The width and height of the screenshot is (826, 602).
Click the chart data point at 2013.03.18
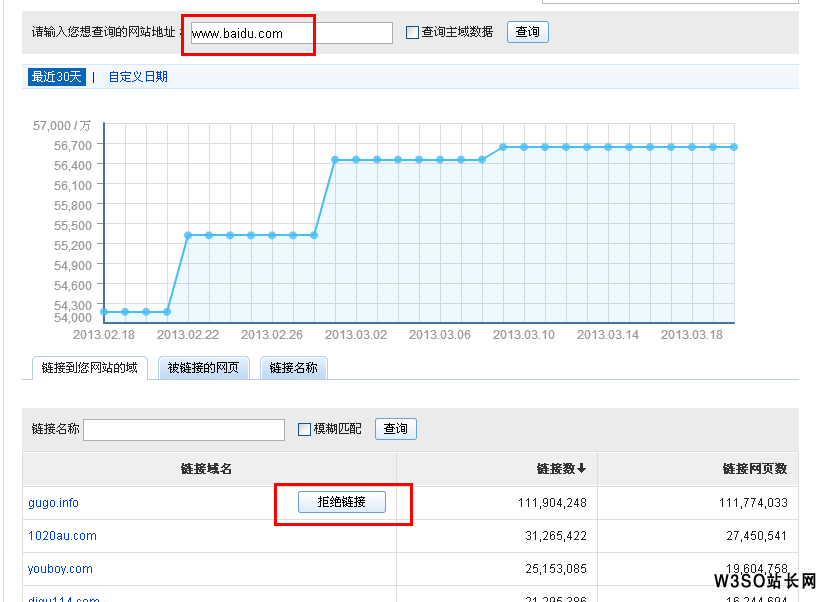[692, 147]
